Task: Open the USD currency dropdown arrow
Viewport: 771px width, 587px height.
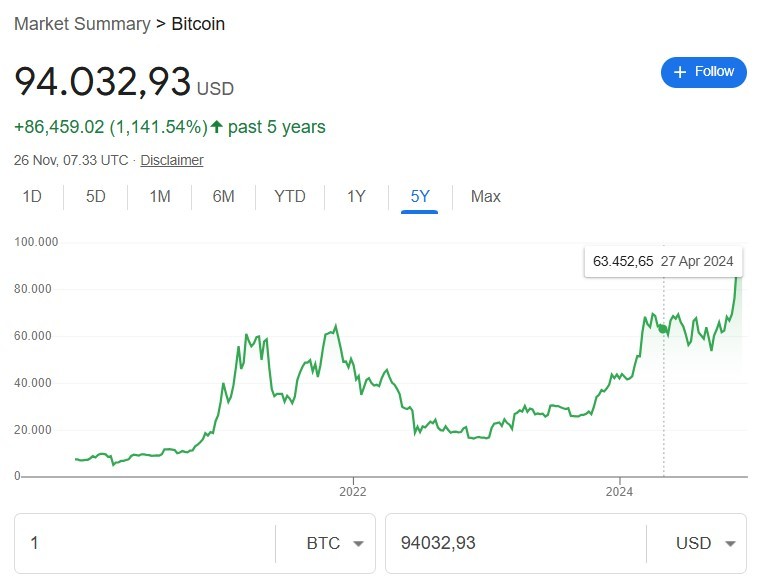Action: 730,544
